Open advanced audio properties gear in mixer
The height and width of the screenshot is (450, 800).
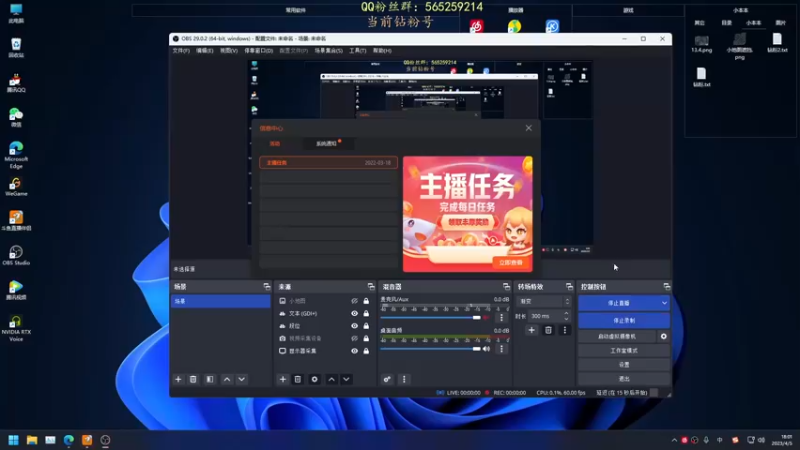point(387,379)
